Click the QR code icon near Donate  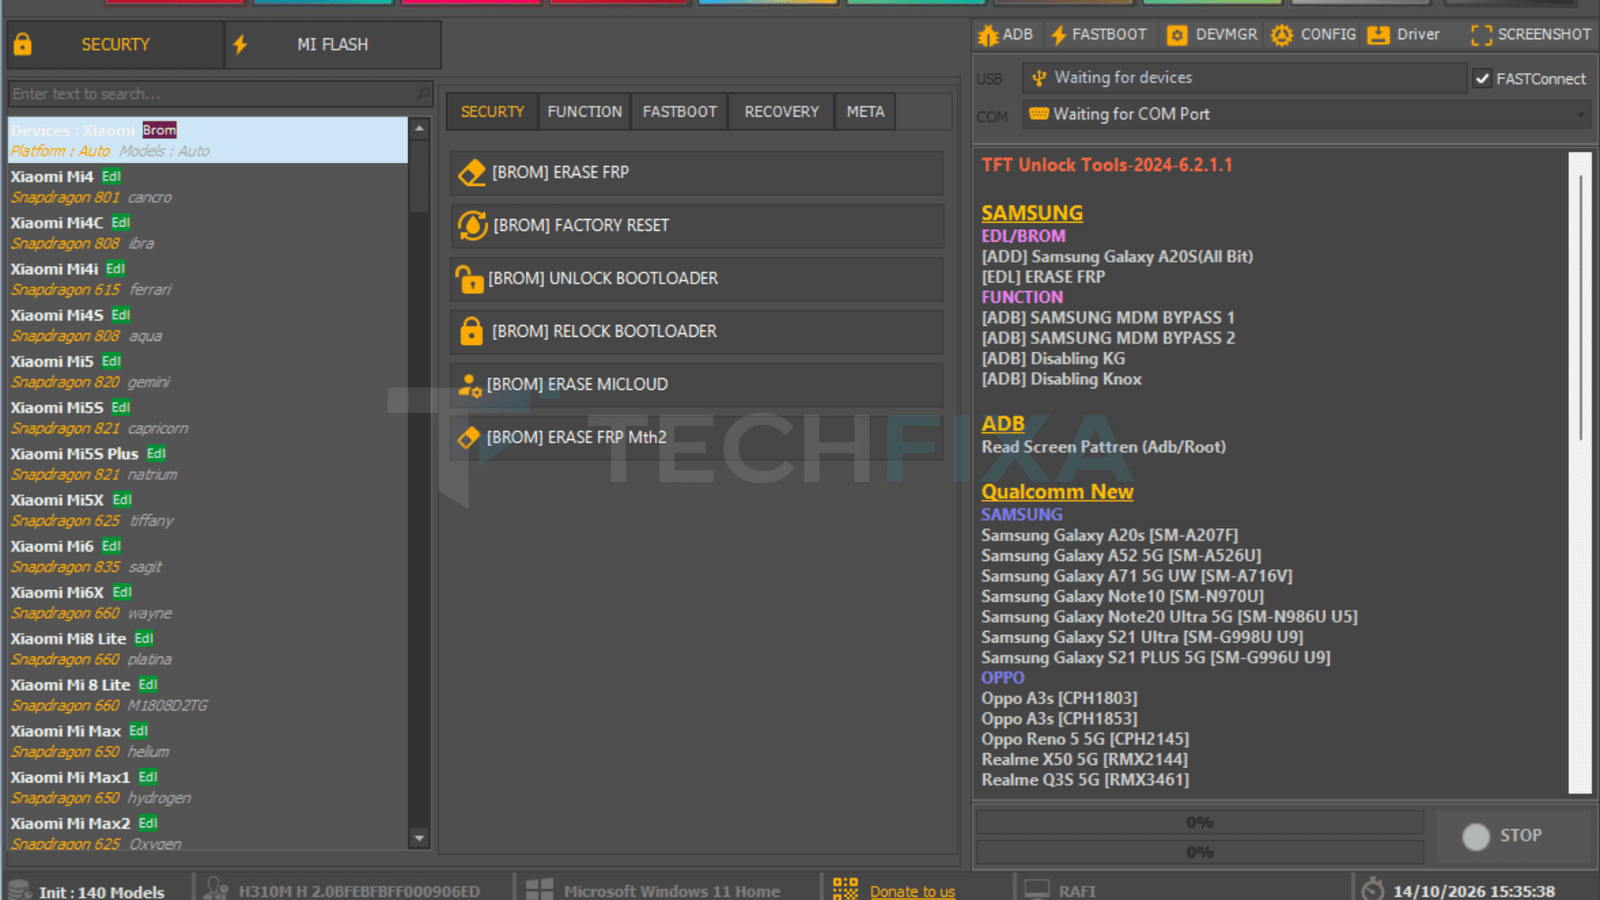tap(845, 889)
